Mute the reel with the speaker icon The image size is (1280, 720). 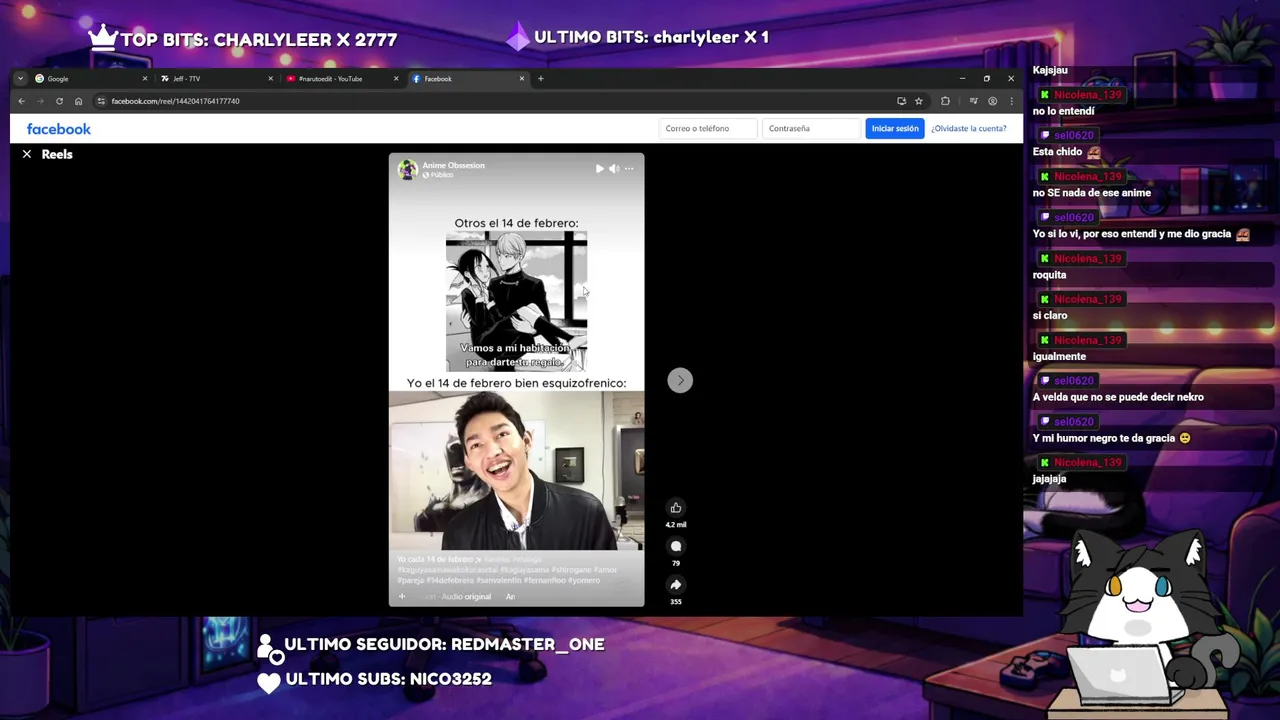click(x=614, y=169)
